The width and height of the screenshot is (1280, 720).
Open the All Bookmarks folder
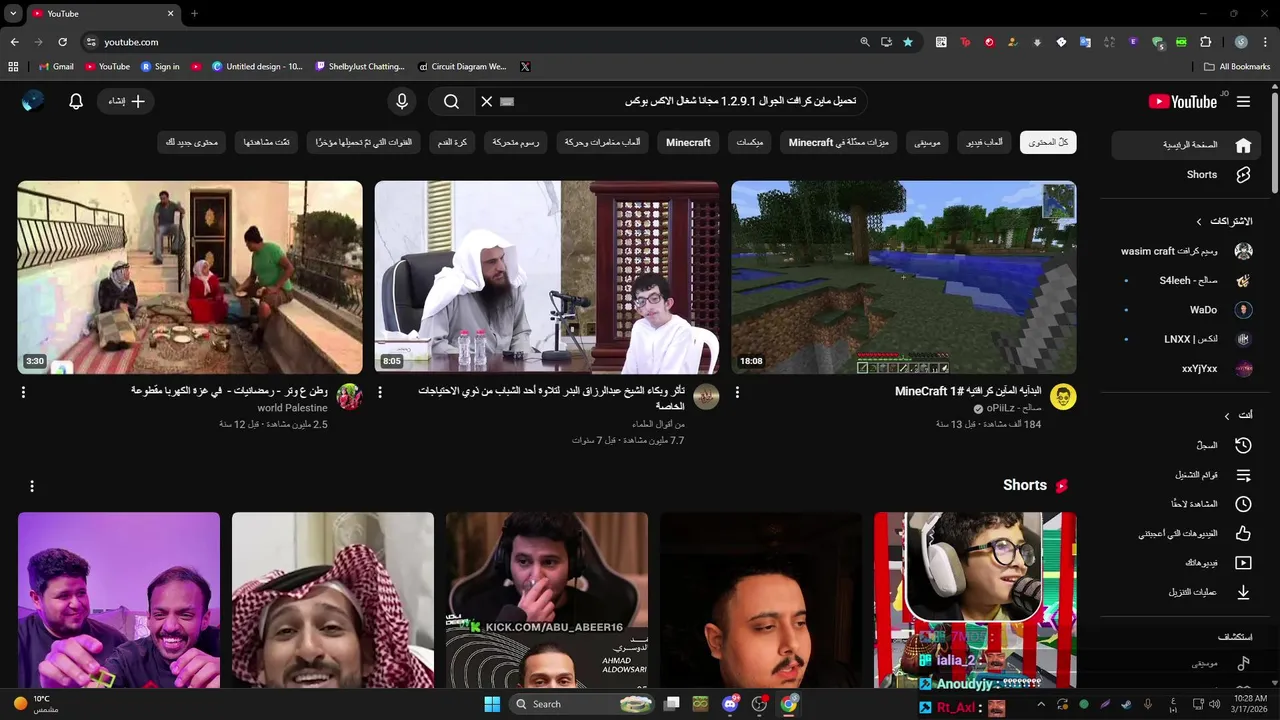tap(1237, 67)
